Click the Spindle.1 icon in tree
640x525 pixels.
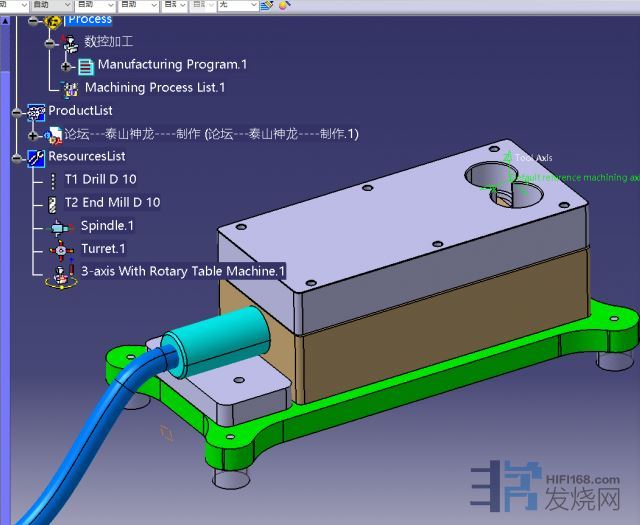coord(60,227)
